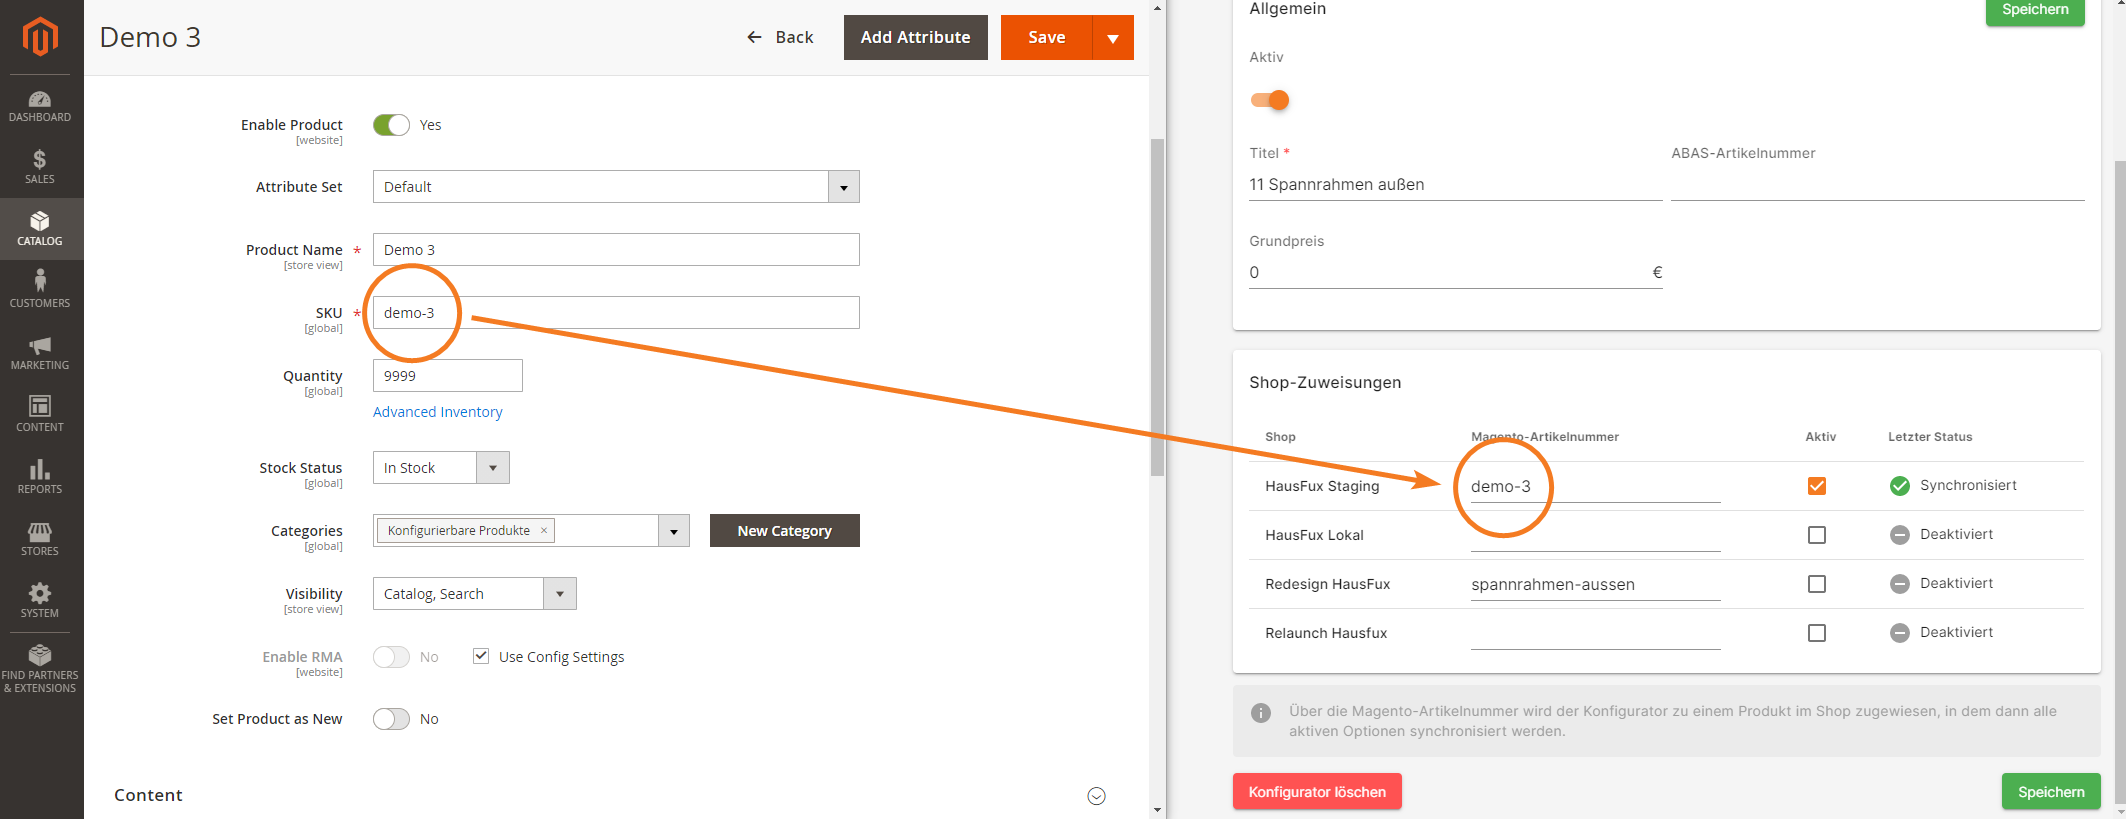
Task: Open Find Partners & Extensions
Action: [40, 669]
